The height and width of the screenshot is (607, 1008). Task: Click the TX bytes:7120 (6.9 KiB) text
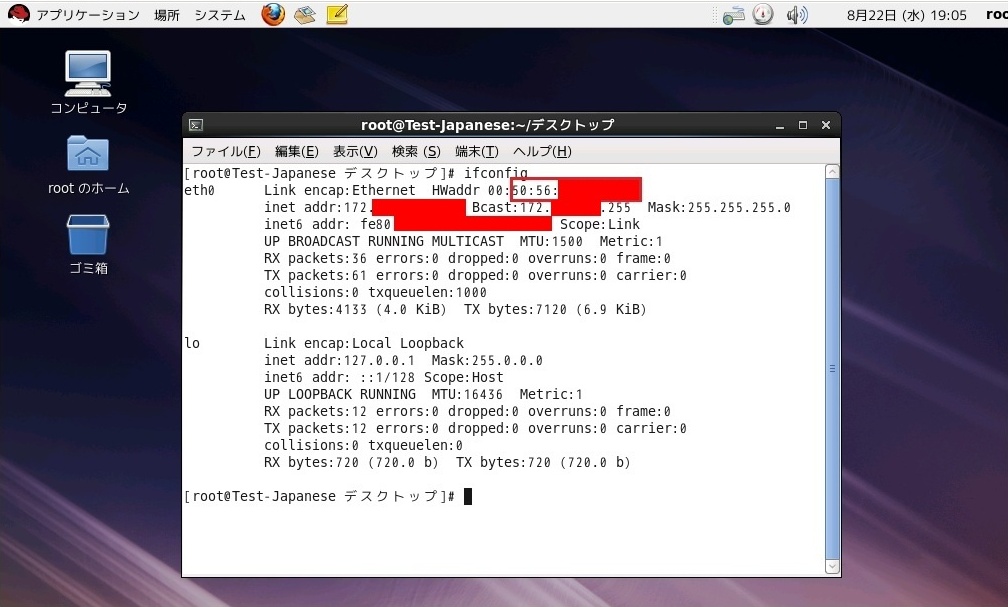[x=555, y=310]
